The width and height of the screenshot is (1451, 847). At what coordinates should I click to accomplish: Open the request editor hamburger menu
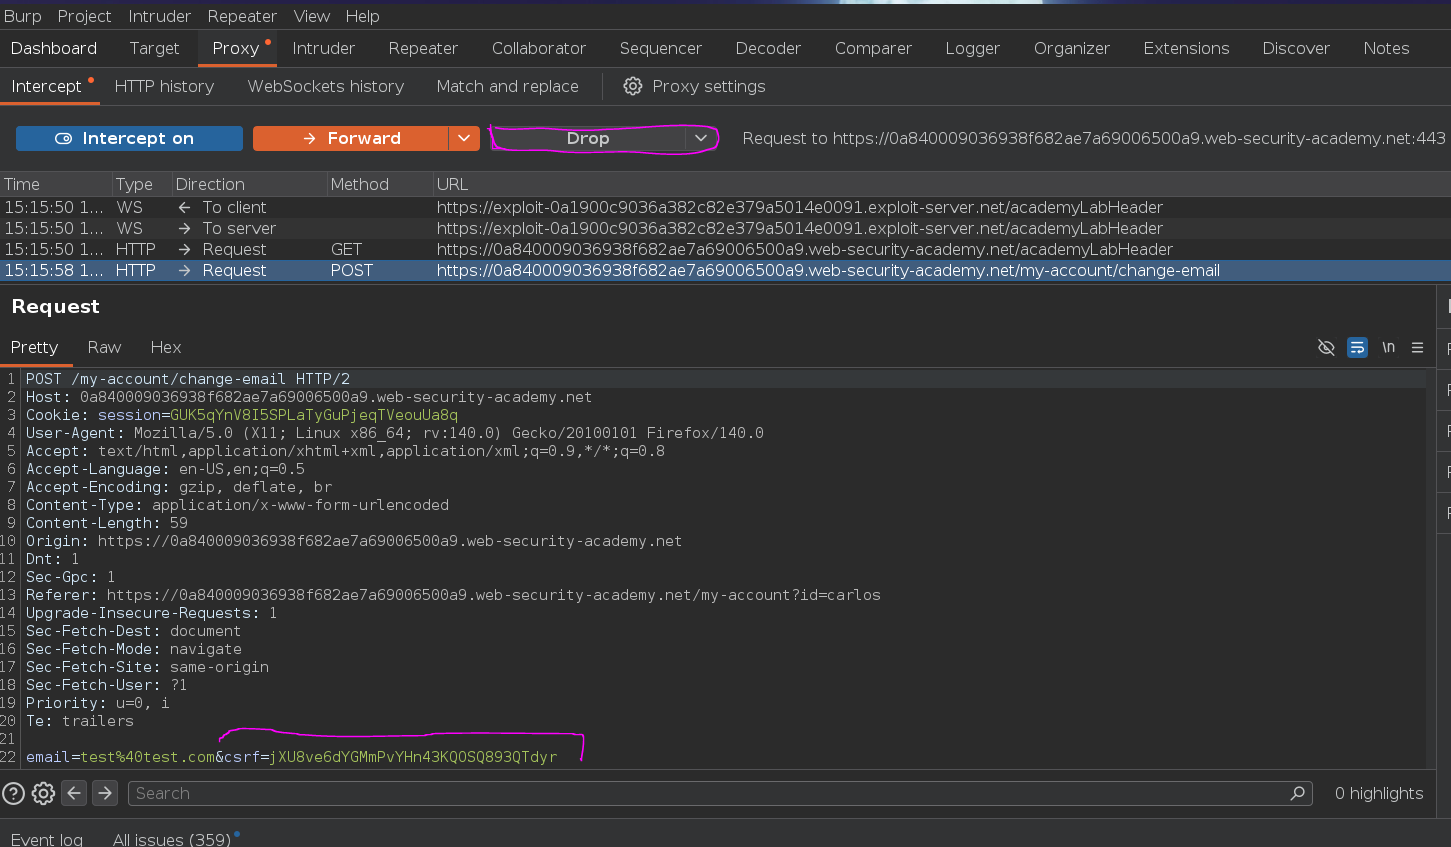coord(1417,347)
